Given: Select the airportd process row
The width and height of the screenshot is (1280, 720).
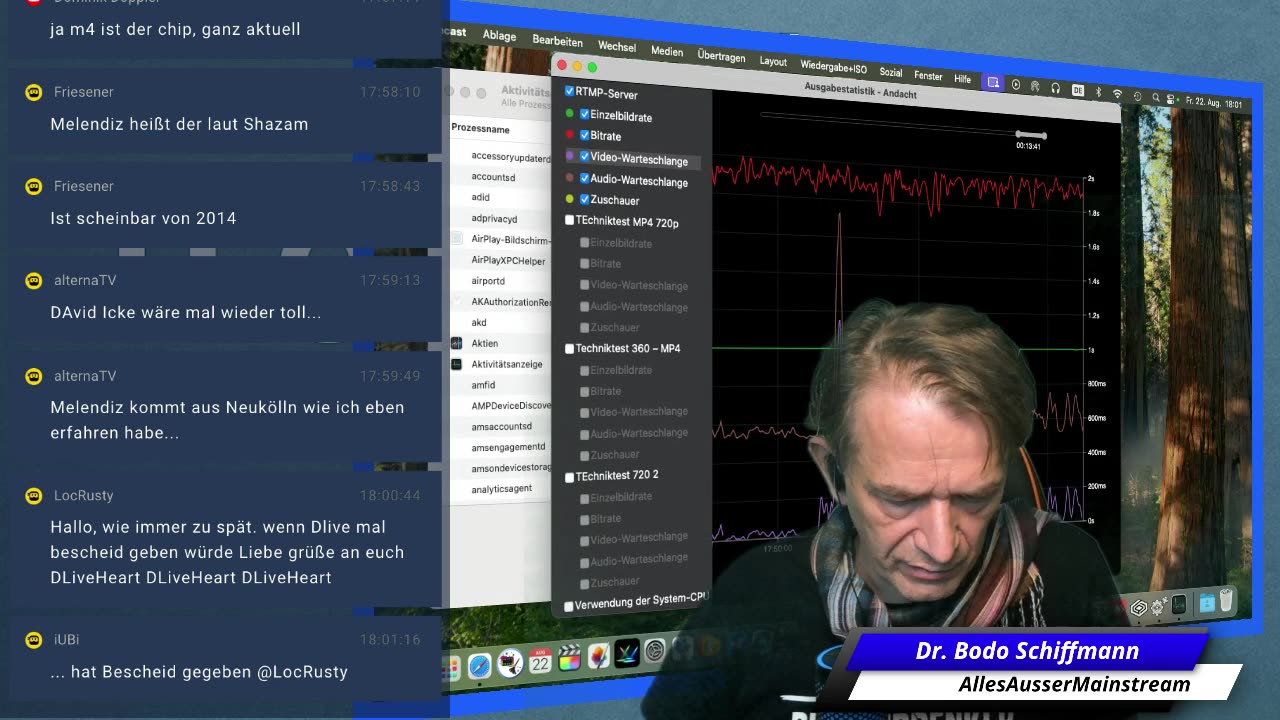Looking at the screenshot, I should 500,281.
